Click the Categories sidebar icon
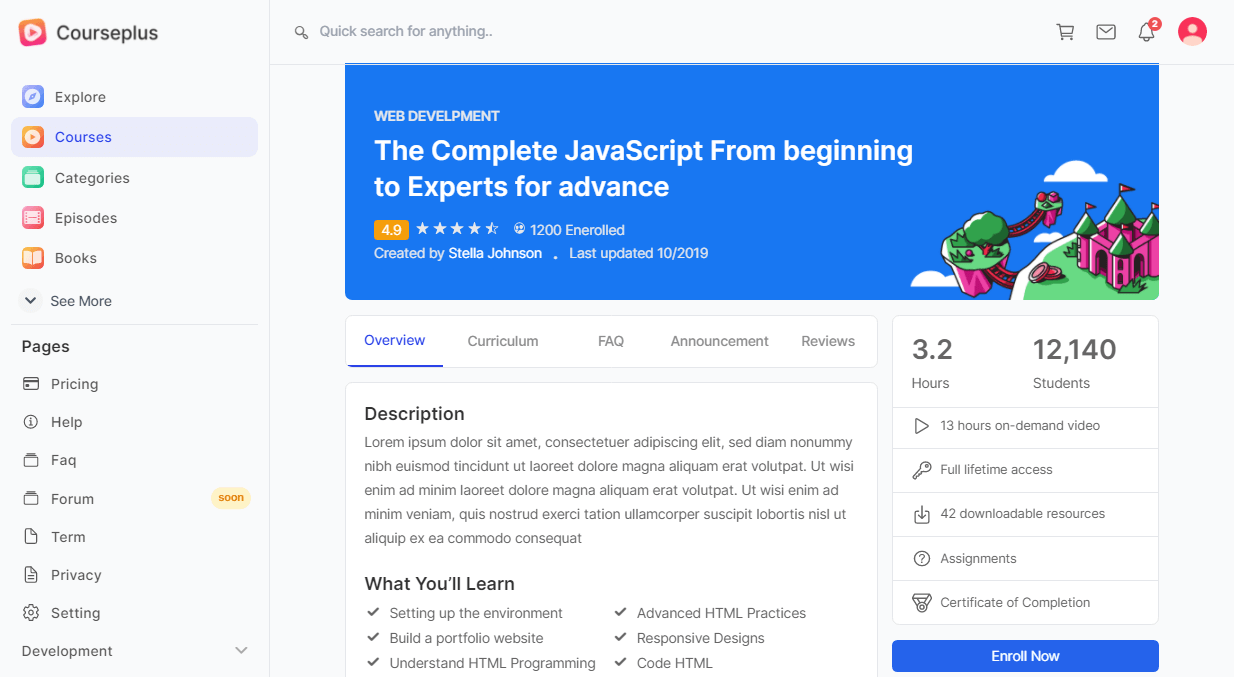Image resolution: width=1234 pixels, height=677 pixels. (33, 178)
